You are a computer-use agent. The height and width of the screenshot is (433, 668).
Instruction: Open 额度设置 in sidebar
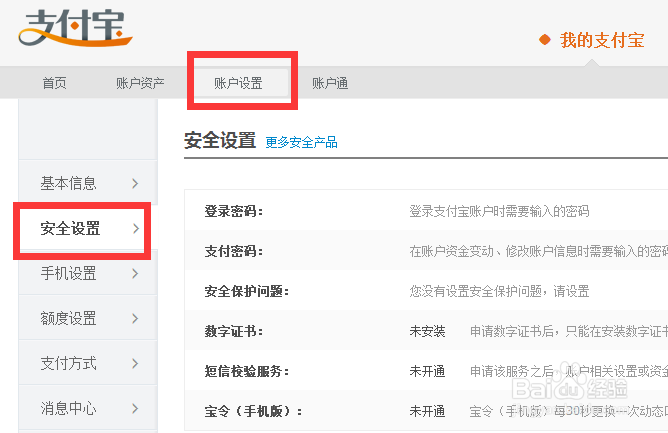click(x=88, y=318)
